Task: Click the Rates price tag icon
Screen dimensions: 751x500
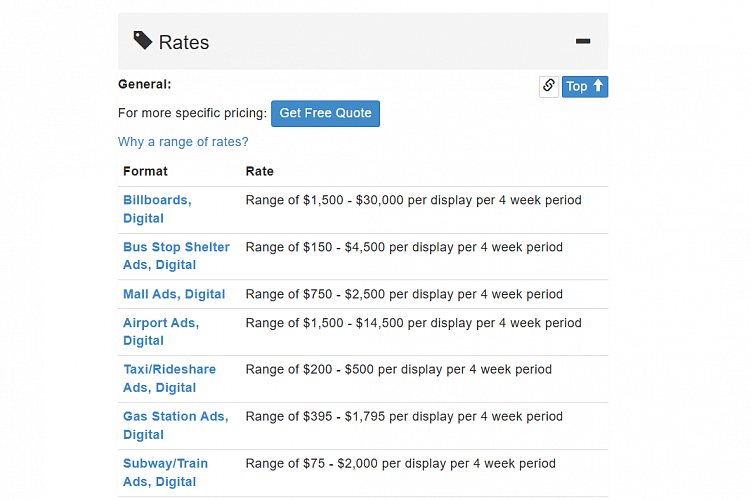Action: click(x=143, y=40)
